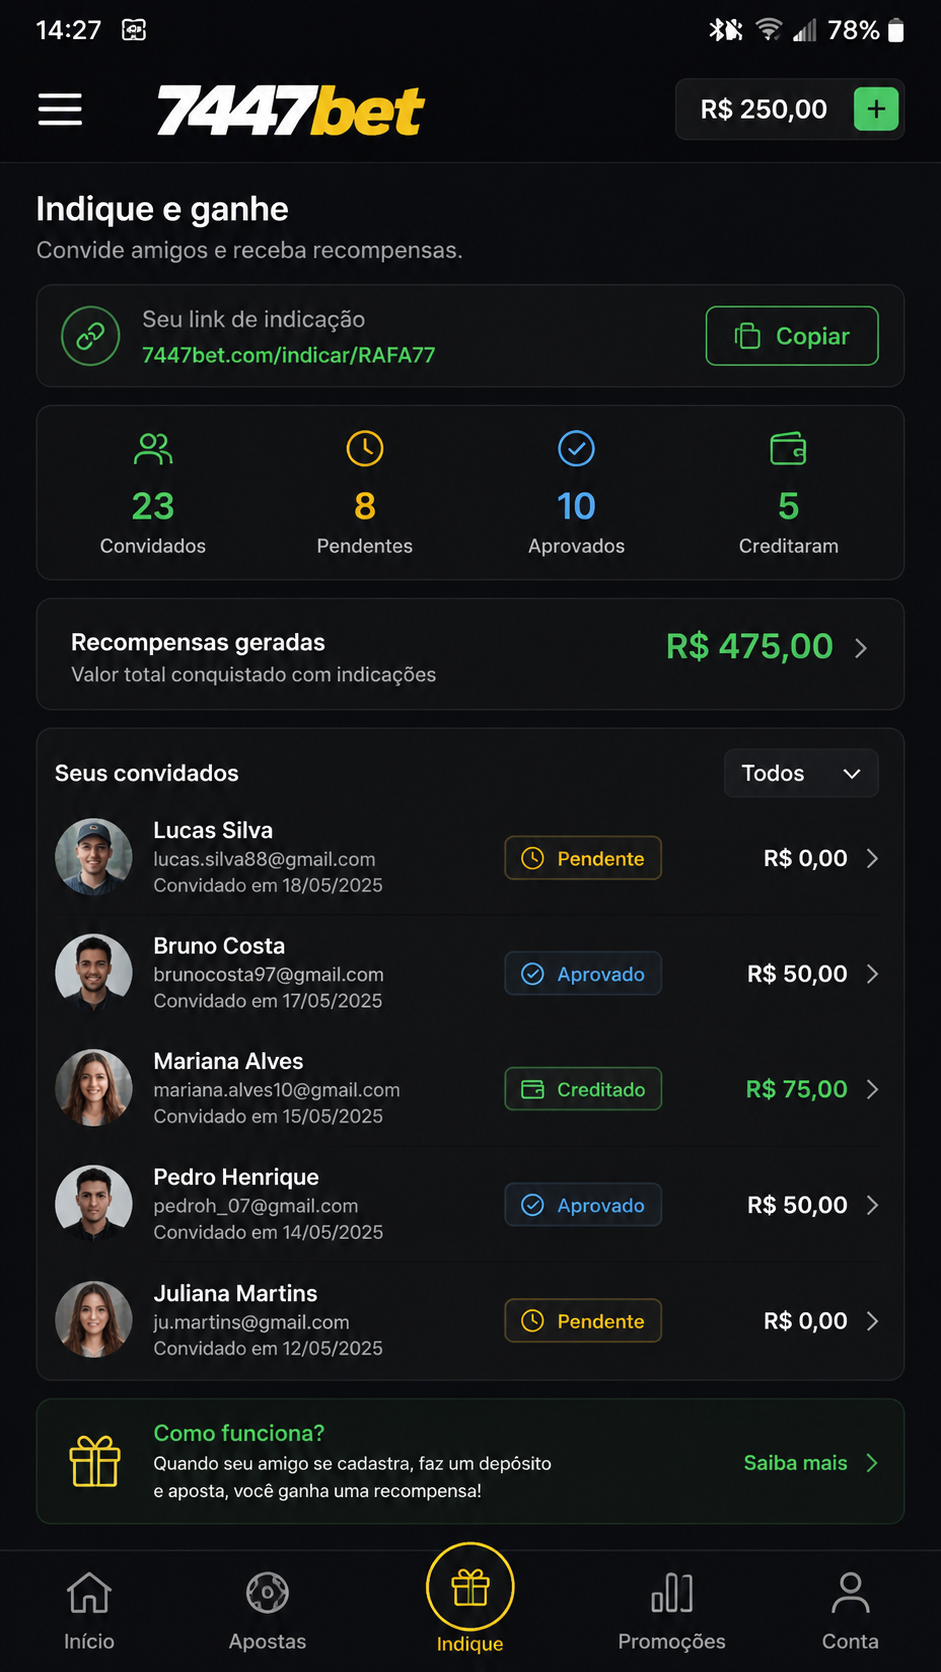The height and width of the screenshot is (1672, 941).
Task: Tap the green plus deposit icon
Action: point(876,109)
